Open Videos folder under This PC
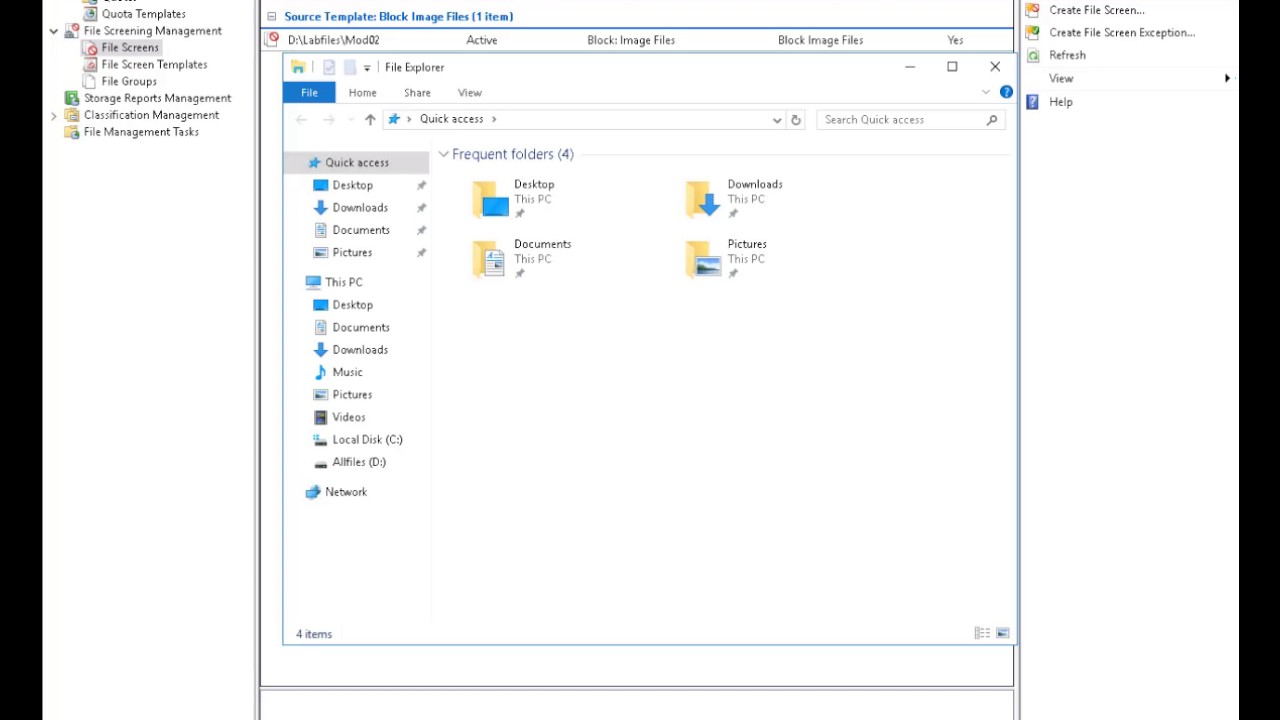The height and width of the screenshot is (720, 1280). pos(348,417)
